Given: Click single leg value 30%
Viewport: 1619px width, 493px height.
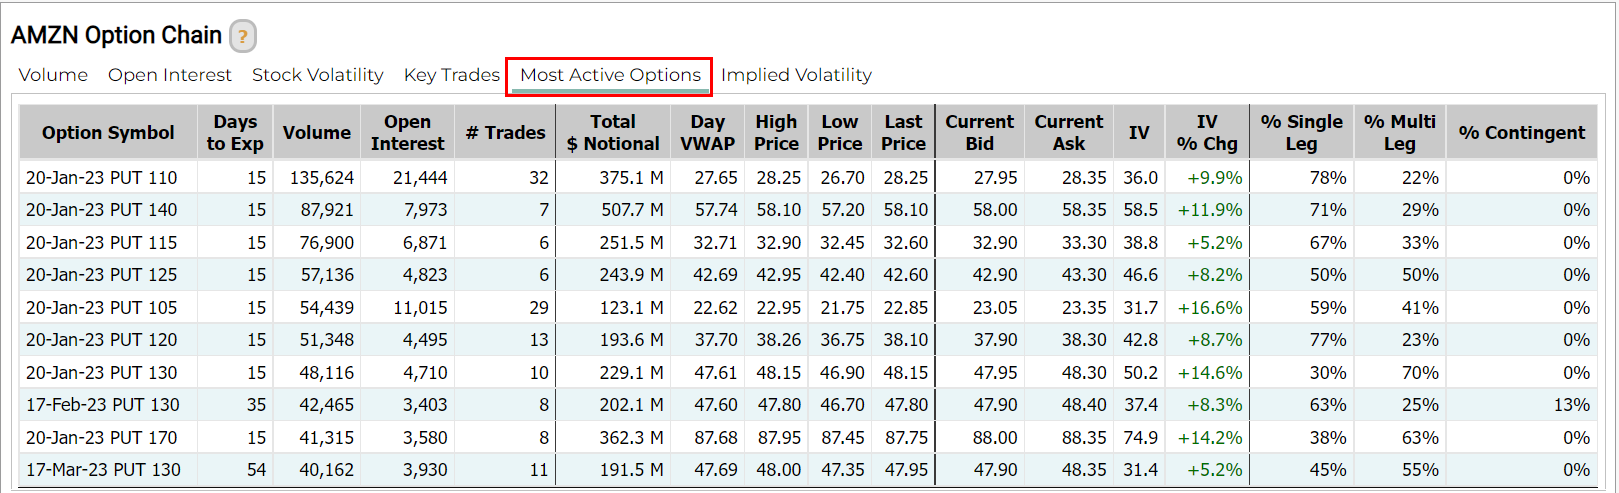Looking at the screenshot, I should (1328, 372).
